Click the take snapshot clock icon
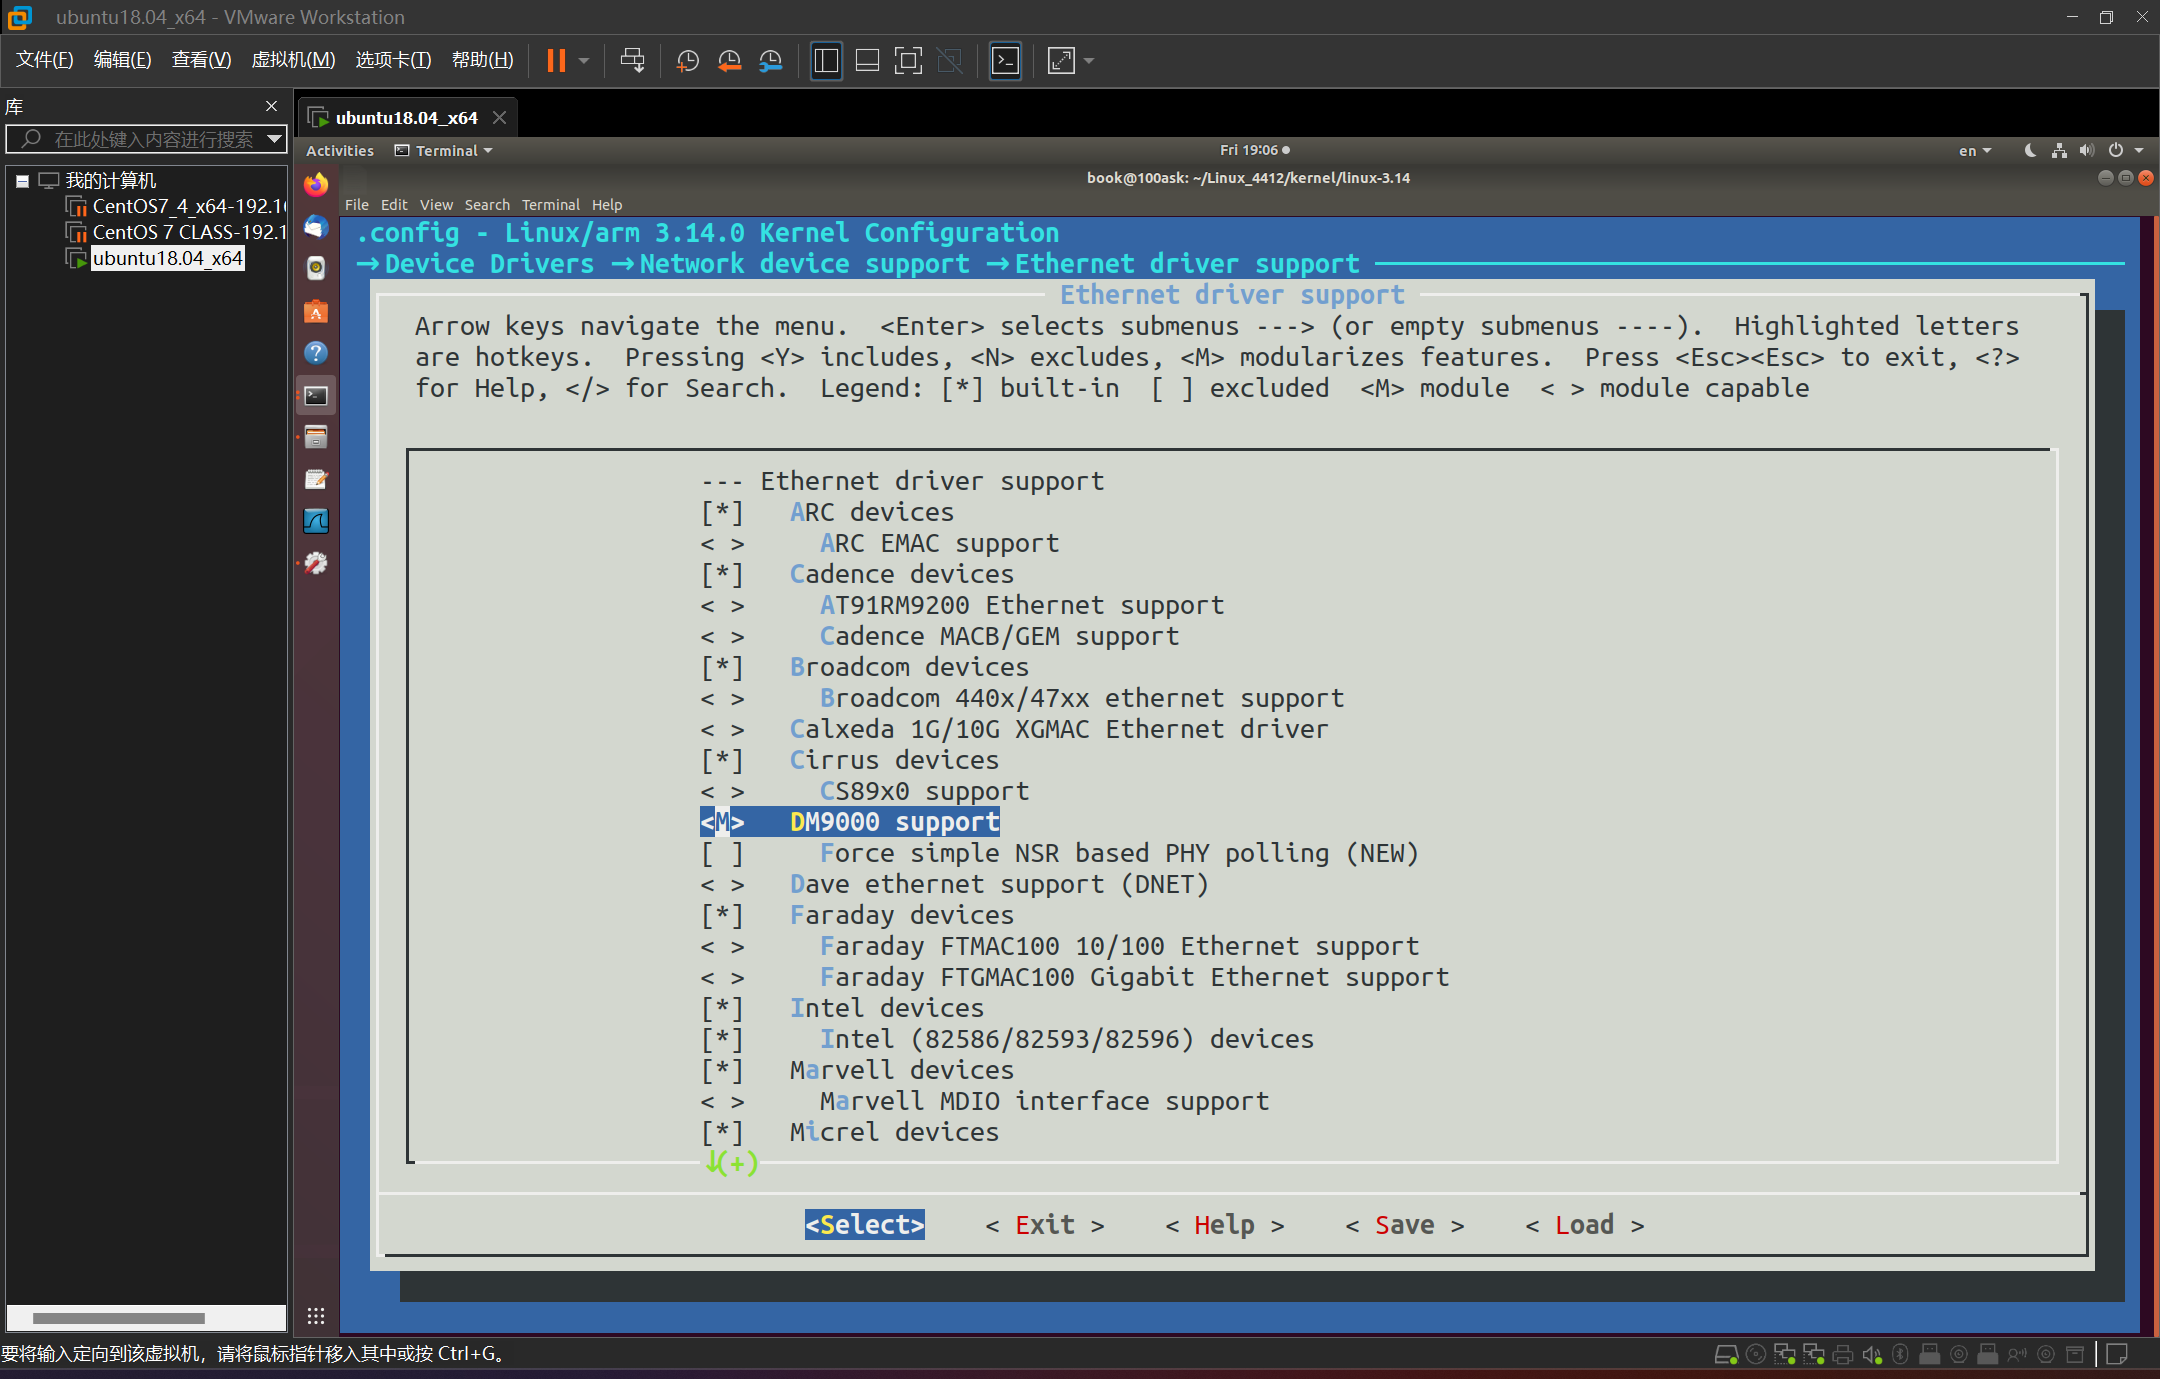The height and width of the screenshot is (1379, 2160). (687, 61)
